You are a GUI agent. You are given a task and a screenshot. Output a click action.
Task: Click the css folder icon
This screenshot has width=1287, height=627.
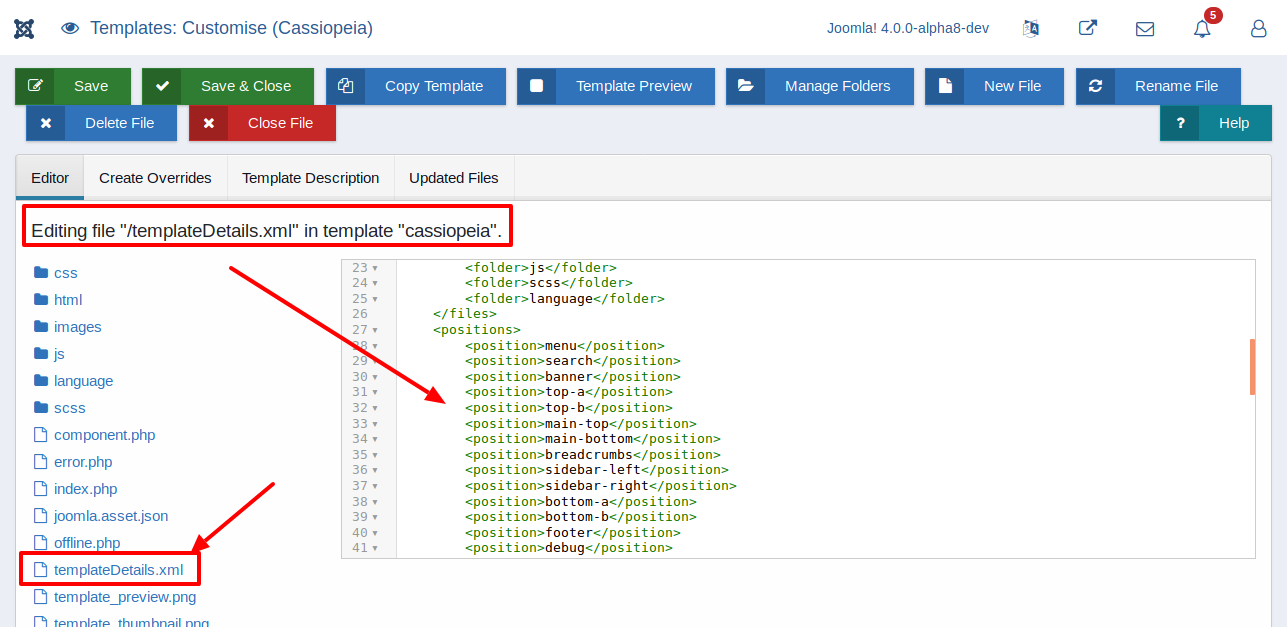pos(41,272)
